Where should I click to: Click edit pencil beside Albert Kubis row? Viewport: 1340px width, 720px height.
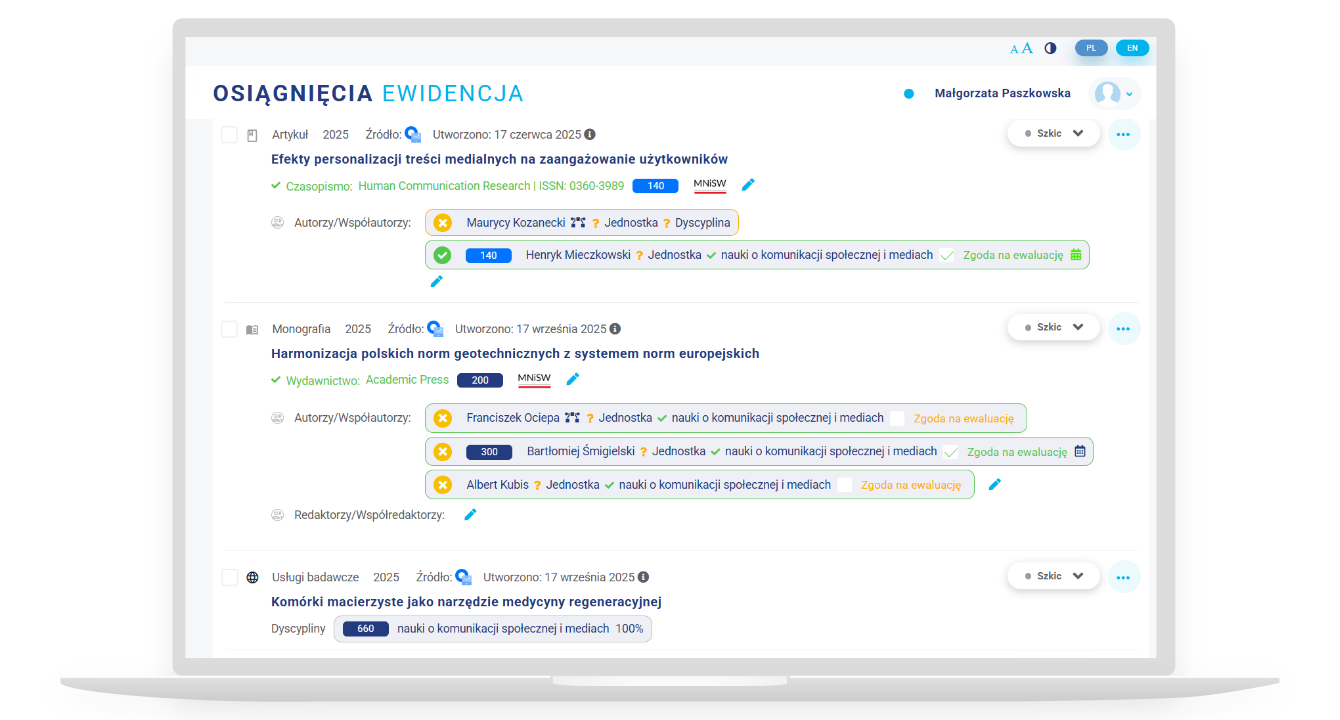point(994,484)
